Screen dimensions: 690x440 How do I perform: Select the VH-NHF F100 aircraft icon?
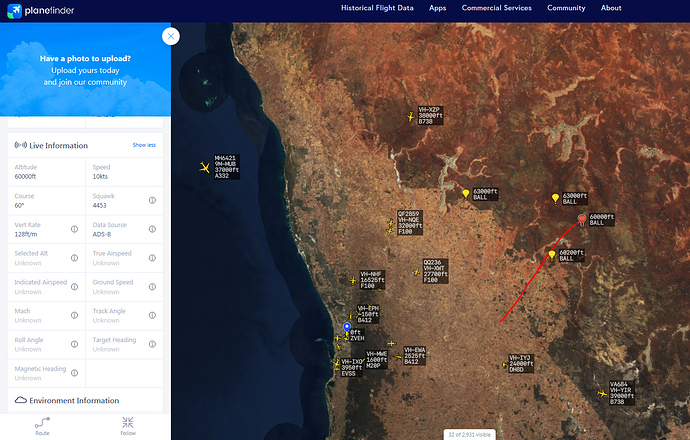tap(353, 280)
